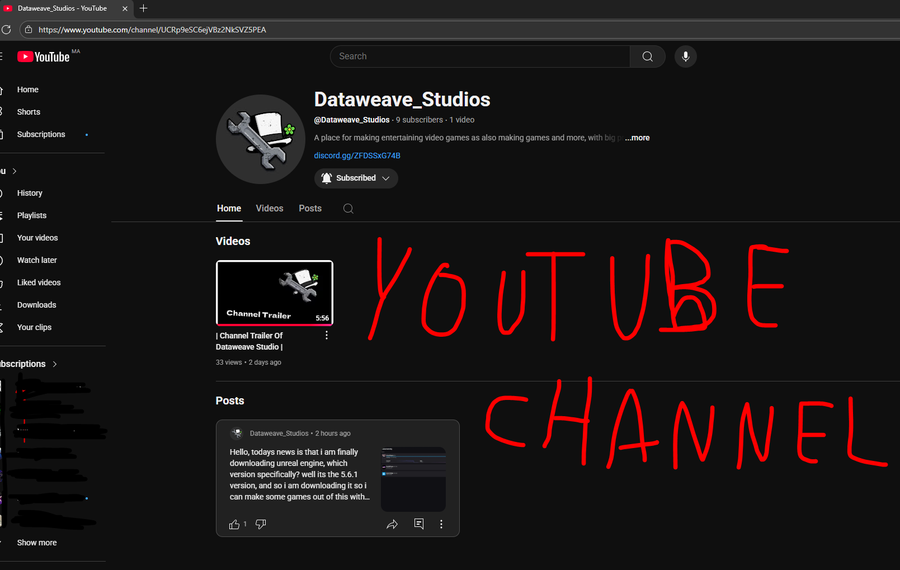Open Liked videos in sidebar
Viewport: 900px width, 570px height.
pos(38,282)
